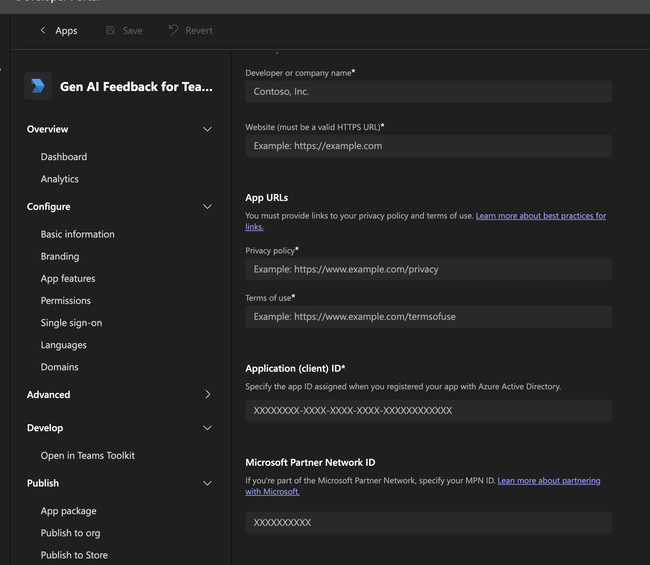Image resolution: width=650 pixels, height=565 pixels.
Task: Collapse the Publish section chevron
Action: (x=207, y=483)
